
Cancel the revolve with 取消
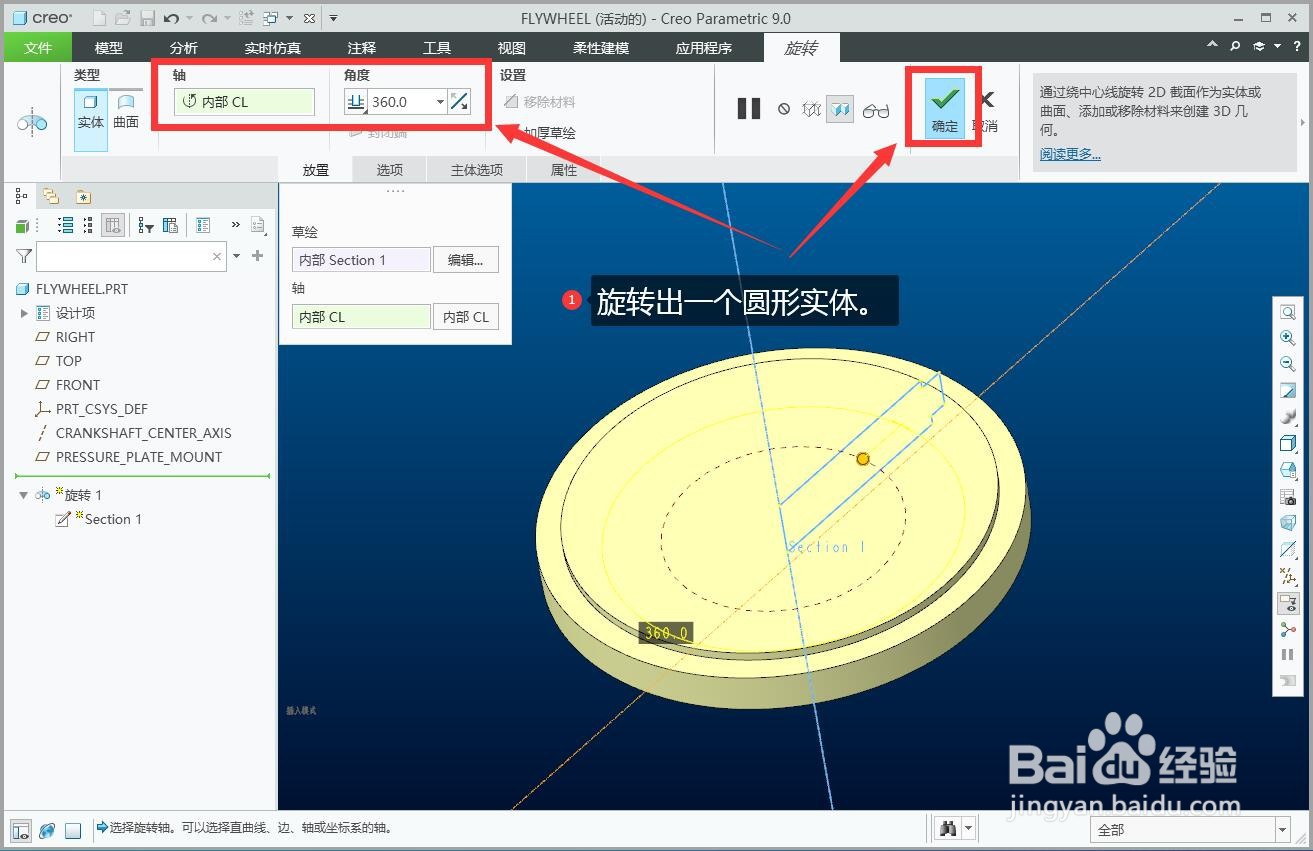click(x=986, y=112)
